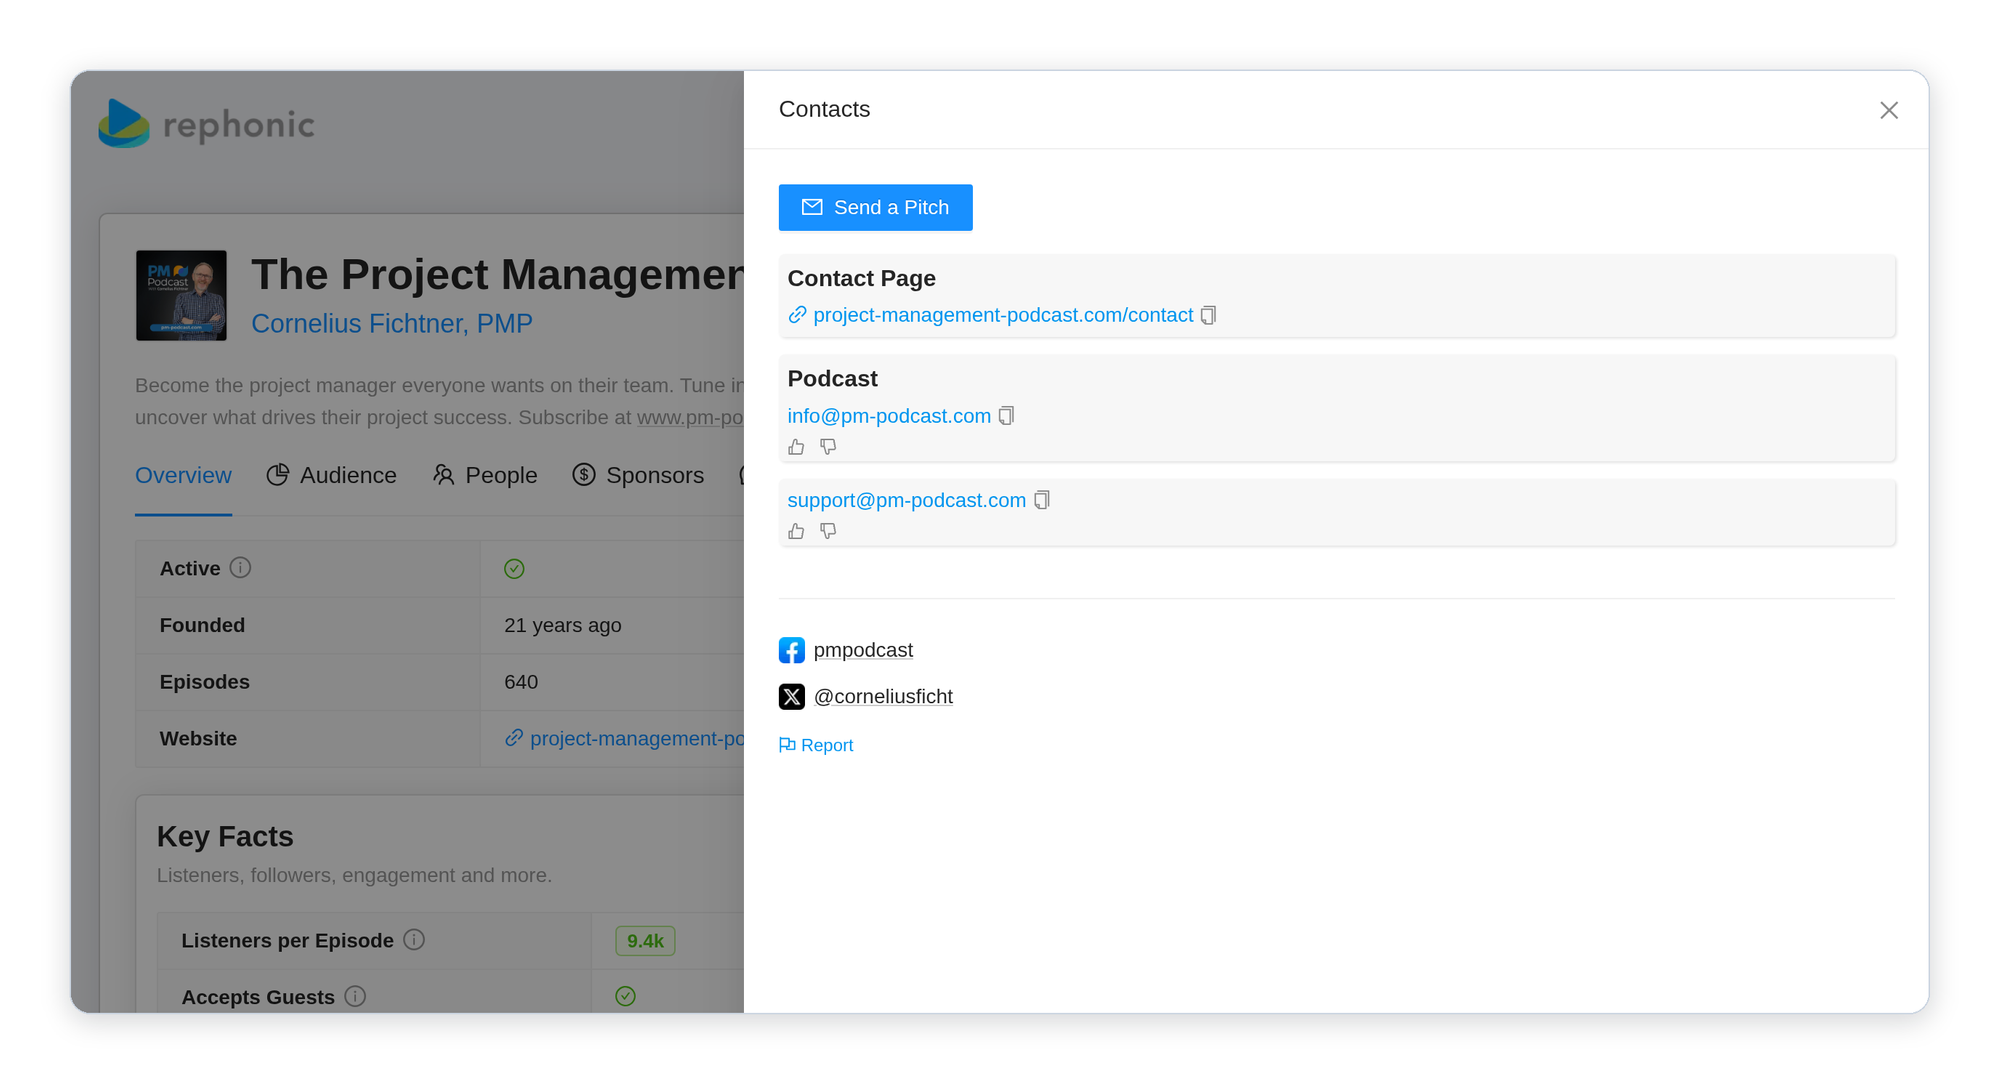Close the Contacts panel
Screen dimensions: 2000x1084
click(1888, 110)
